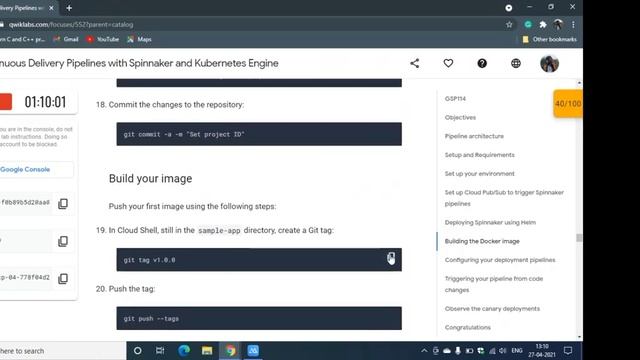
Task: Click the Build your image heading
Action: pyautogui.click(x=150, y=179)
